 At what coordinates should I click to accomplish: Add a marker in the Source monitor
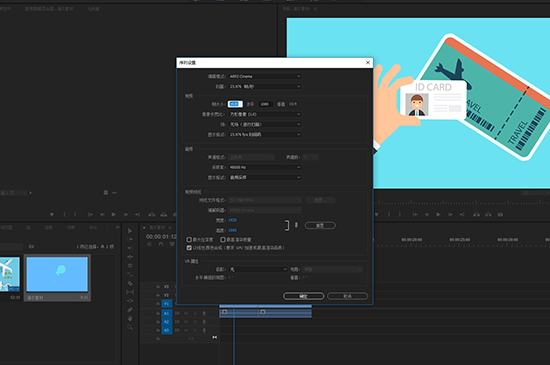(x=52, y=214)
